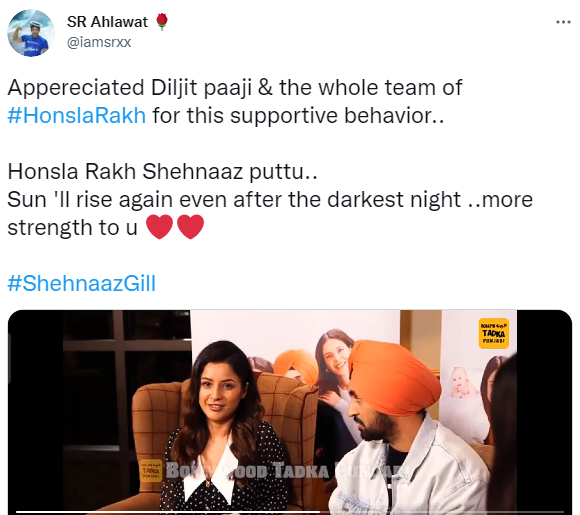This screenshot has height=515, width=580.
Task: Click the red heart emojis in tweet
Action: pos(175,227)
